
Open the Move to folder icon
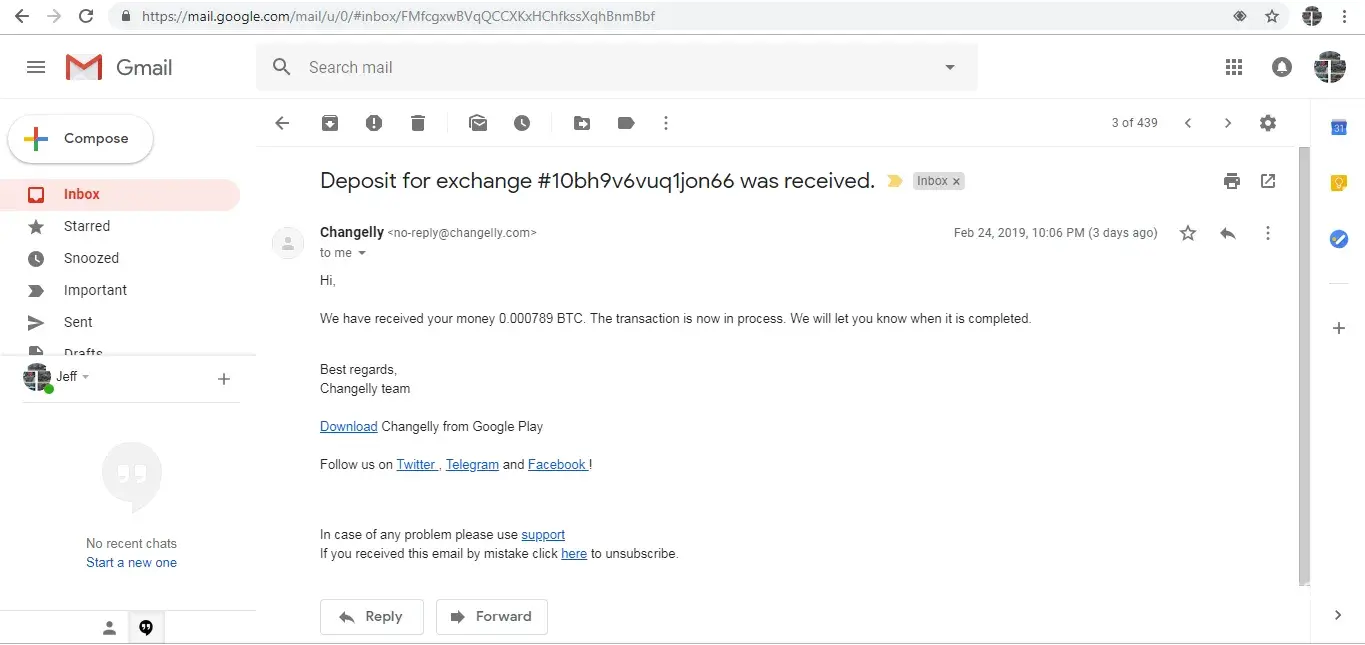[582, 123]
